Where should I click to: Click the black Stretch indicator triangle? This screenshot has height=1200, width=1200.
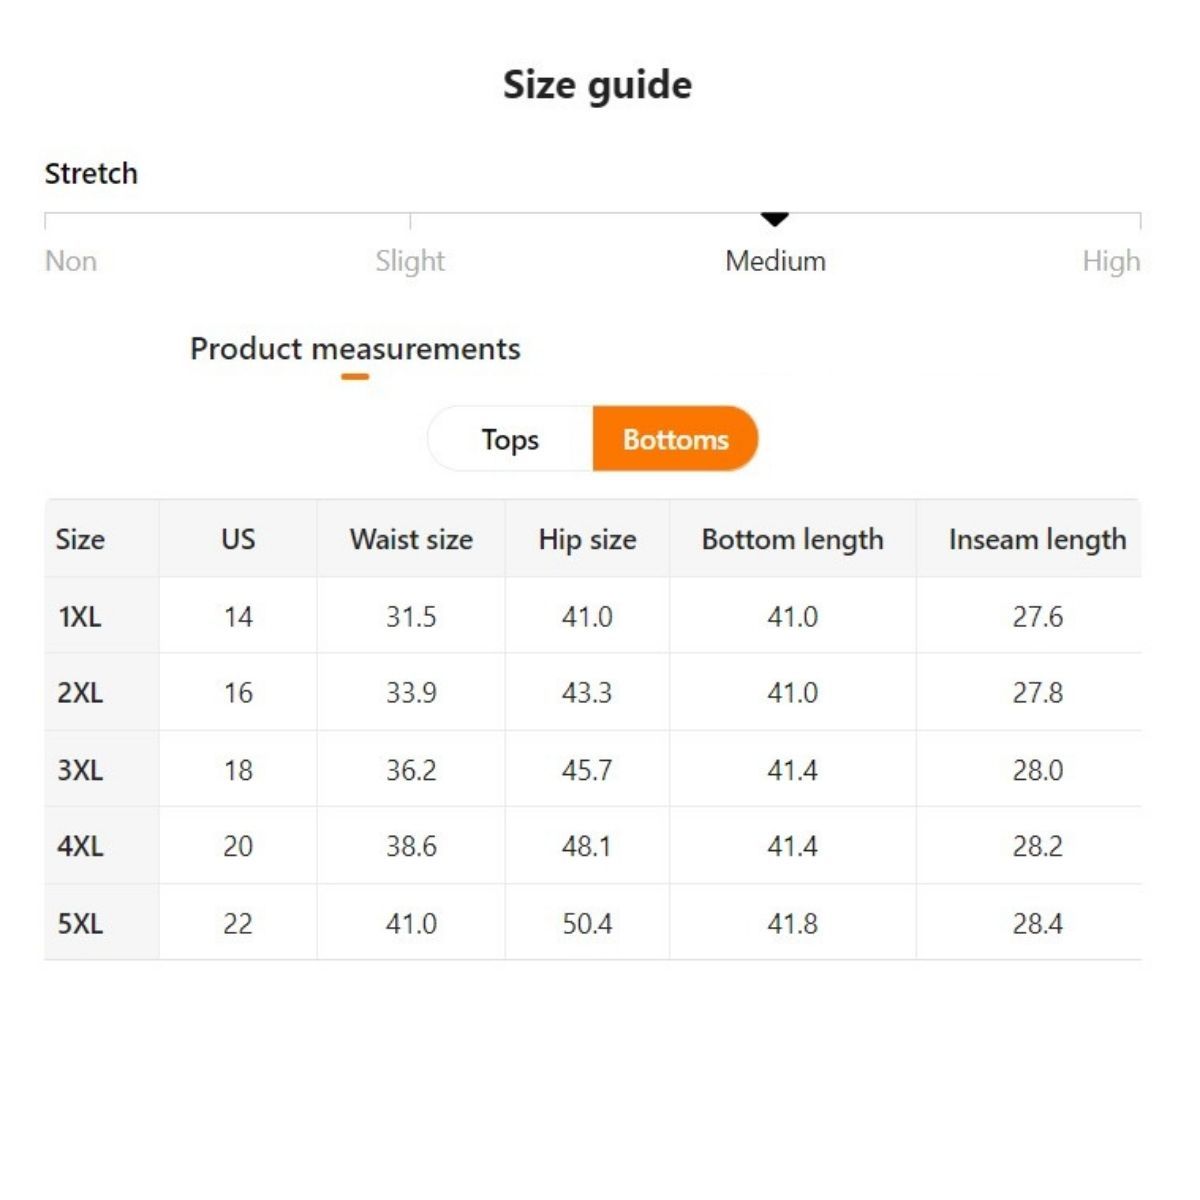point(775,218)
